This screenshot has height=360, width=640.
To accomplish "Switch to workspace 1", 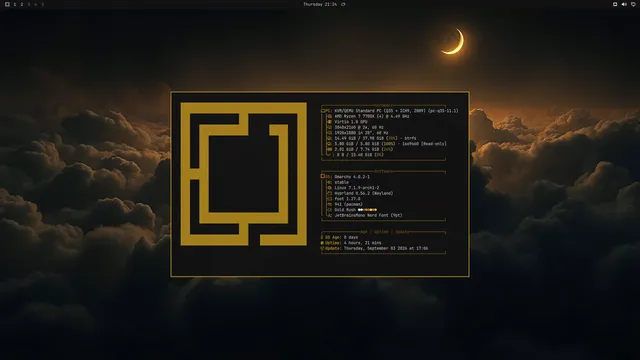I will click(15, 4).
